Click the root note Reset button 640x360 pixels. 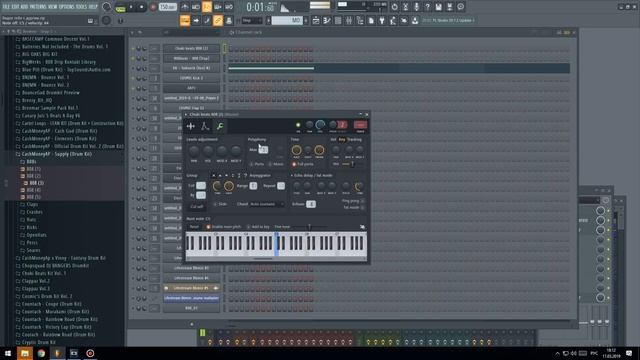[194, 227]
